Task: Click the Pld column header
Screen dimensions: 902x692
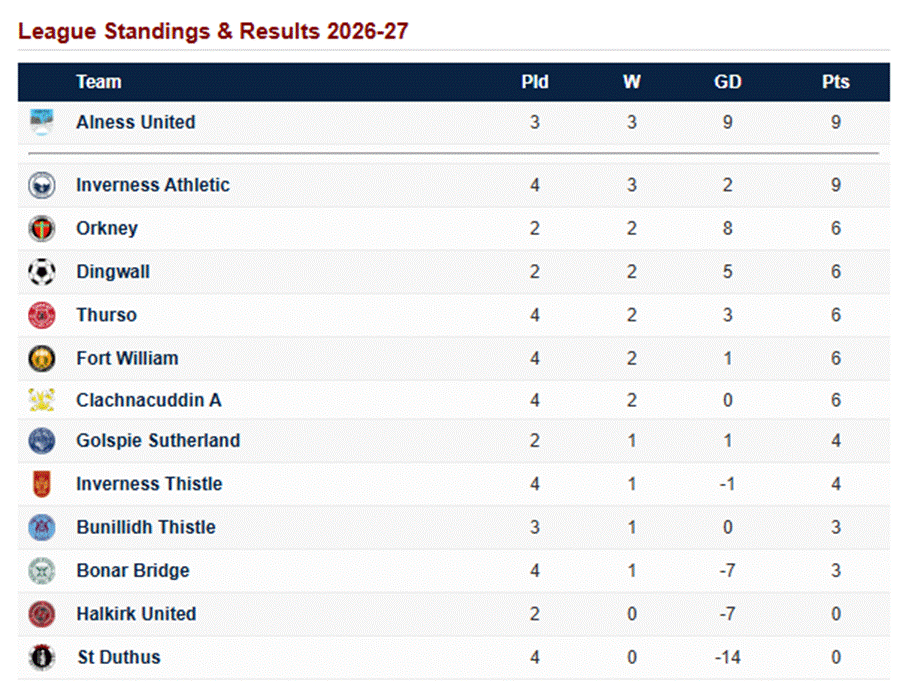Action: (535, 82)
